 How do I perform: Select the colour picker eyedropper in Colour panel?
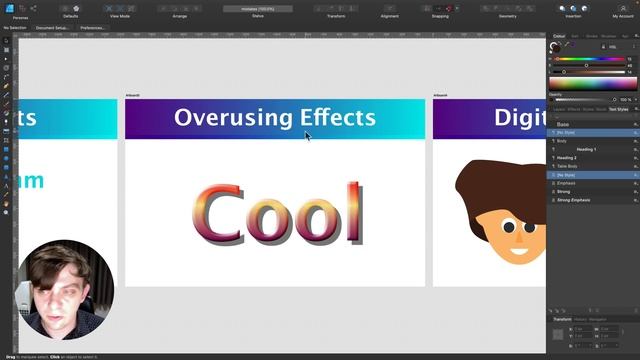567,44
